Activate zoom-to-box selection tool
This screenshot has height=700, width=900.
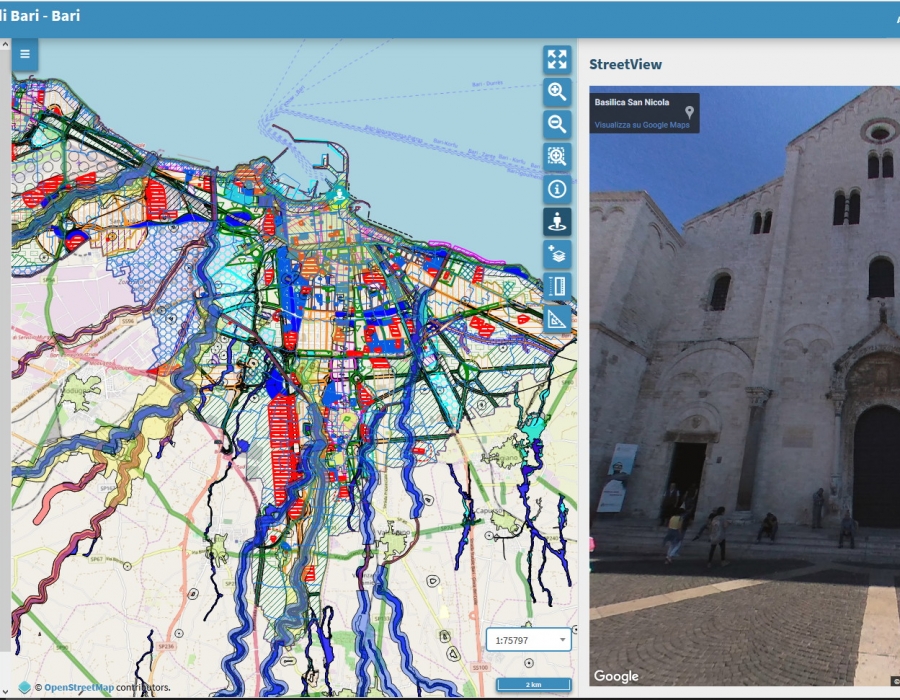pos(557,156)
